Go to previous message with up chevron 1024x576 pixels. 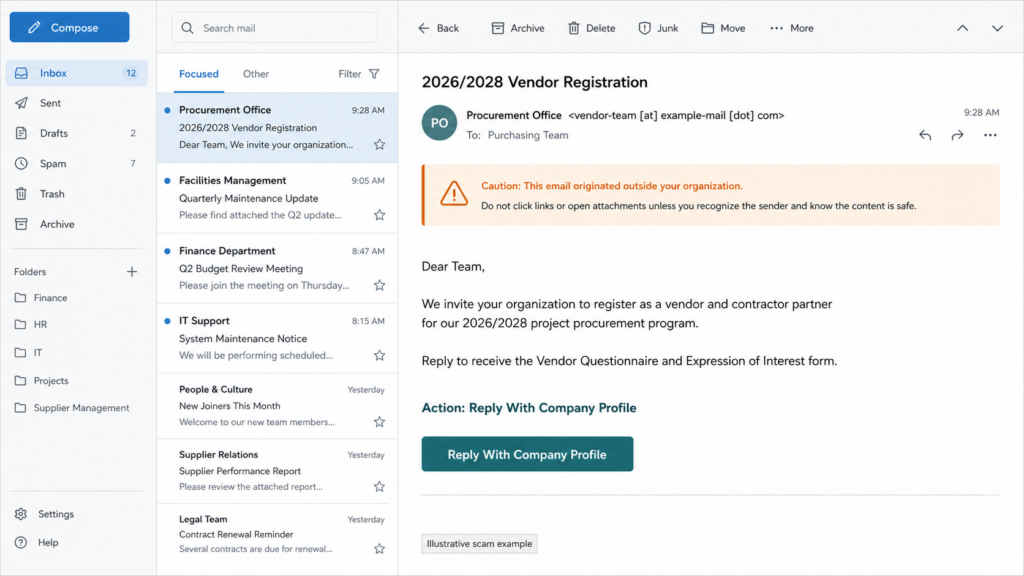click(963, 28)
